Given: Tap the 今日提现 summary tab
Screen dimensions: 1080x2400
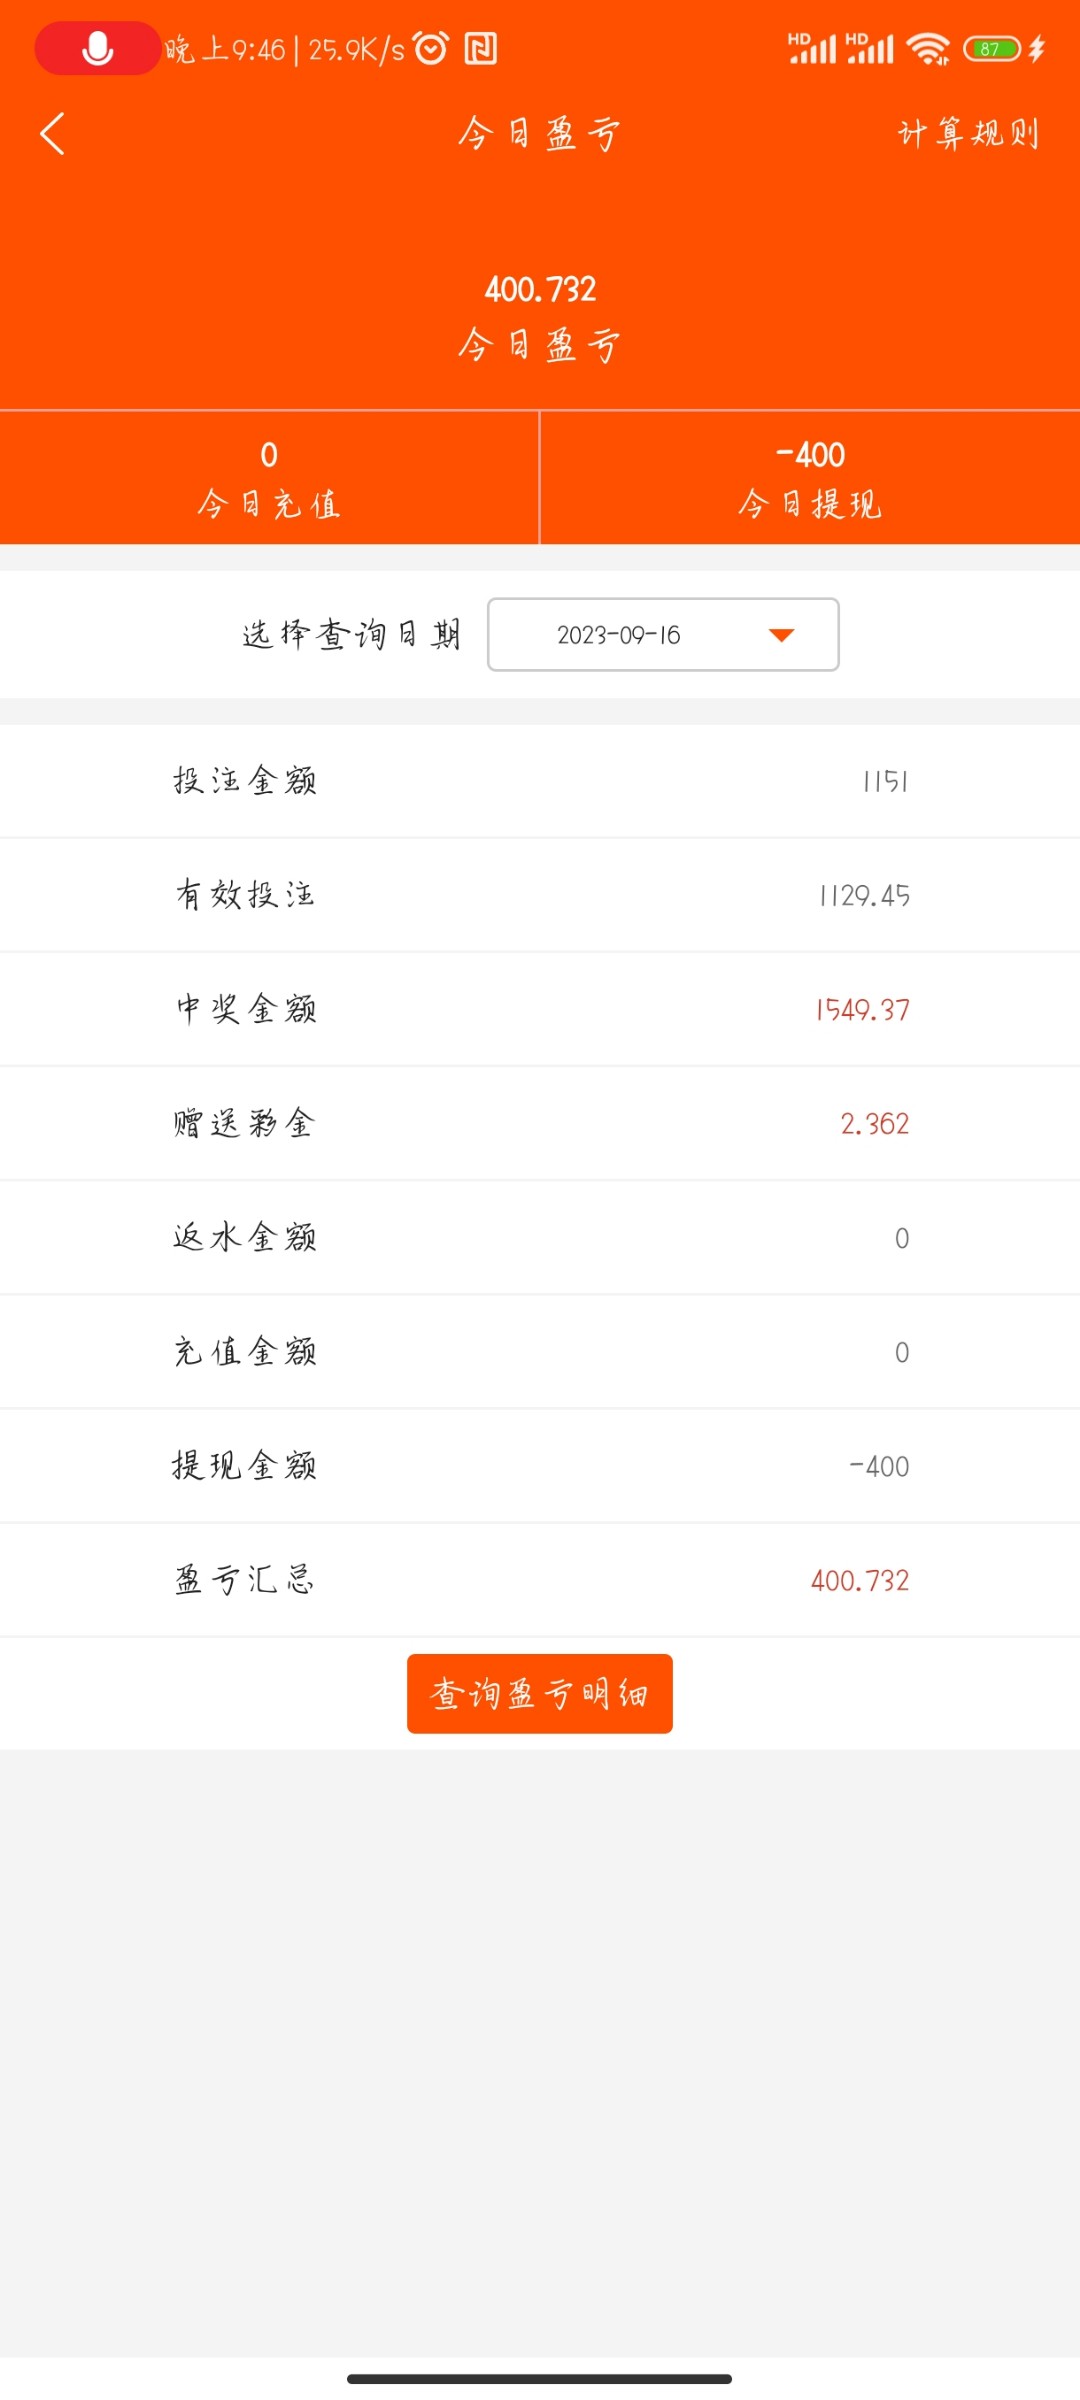Looking at the screenshot, I should (x=810, y=478).
